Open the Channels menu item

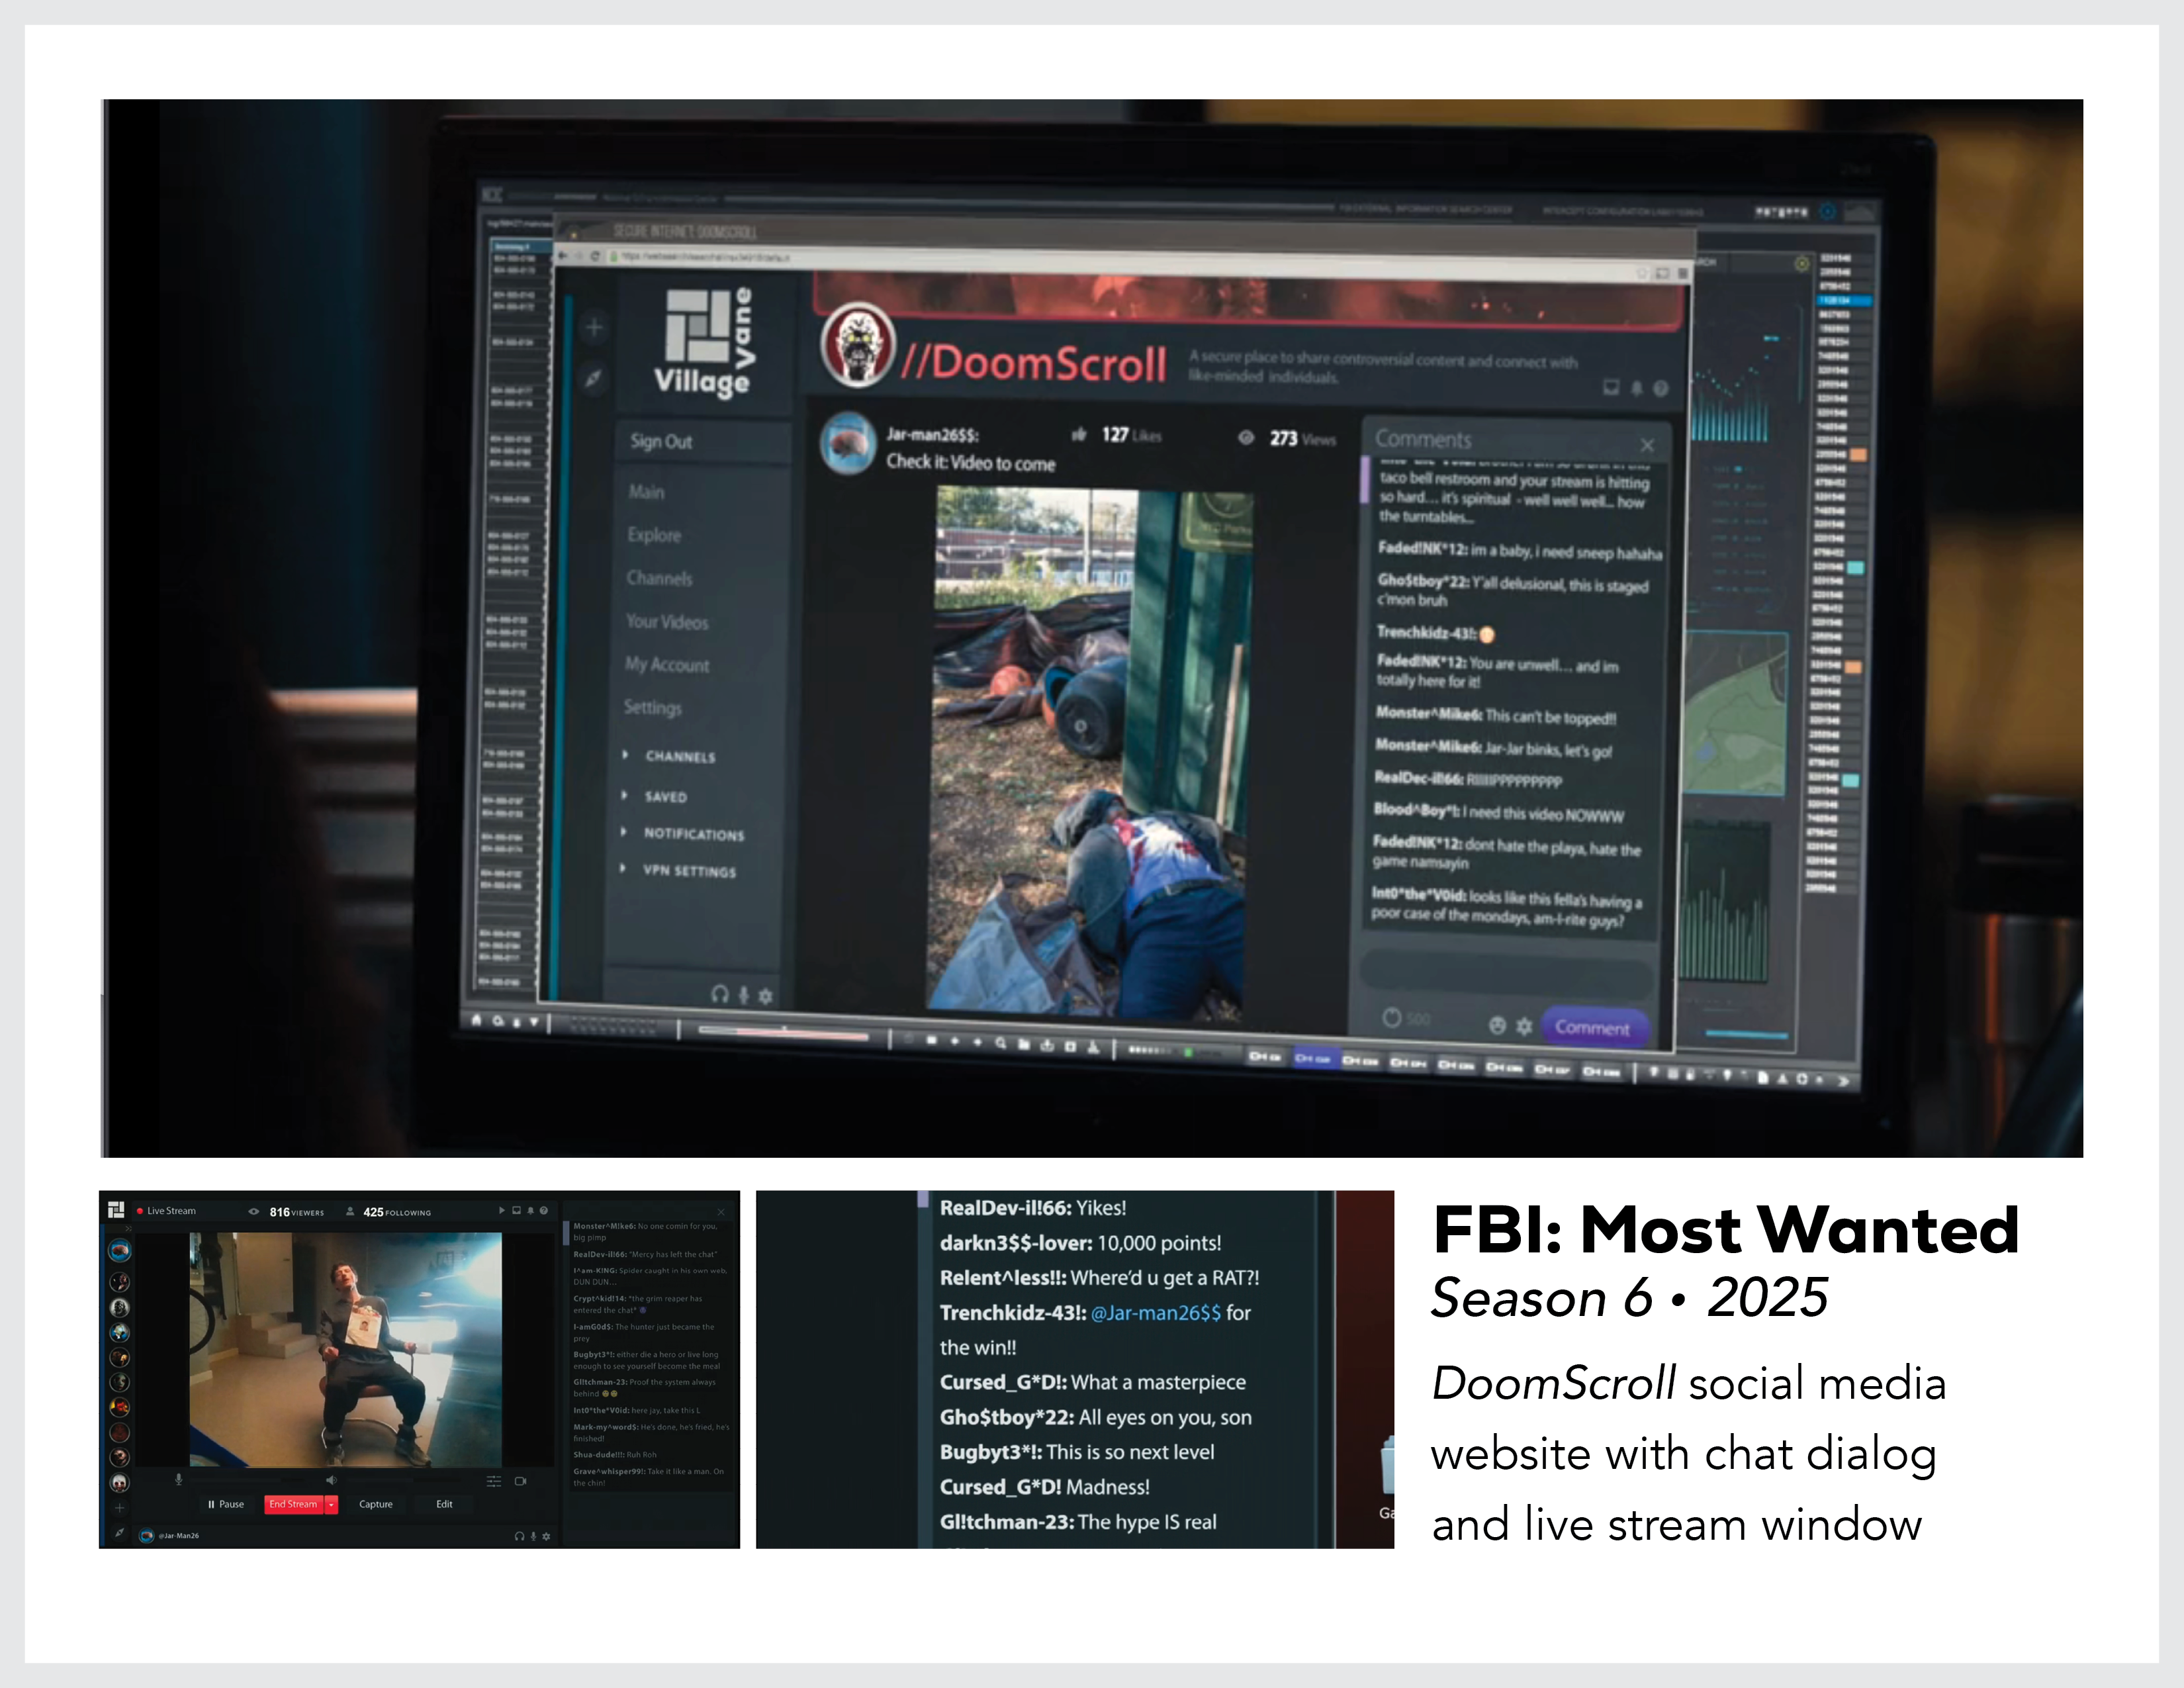[x=659, y=579]
